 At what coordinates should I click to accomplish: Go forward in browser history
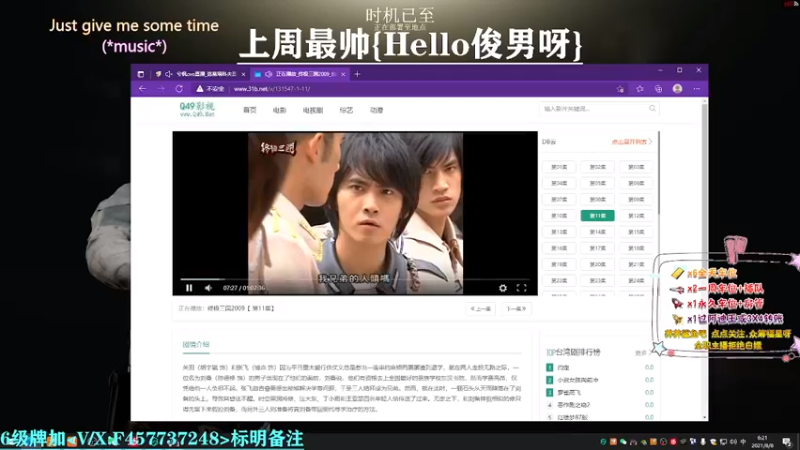(x=161, y=89)
